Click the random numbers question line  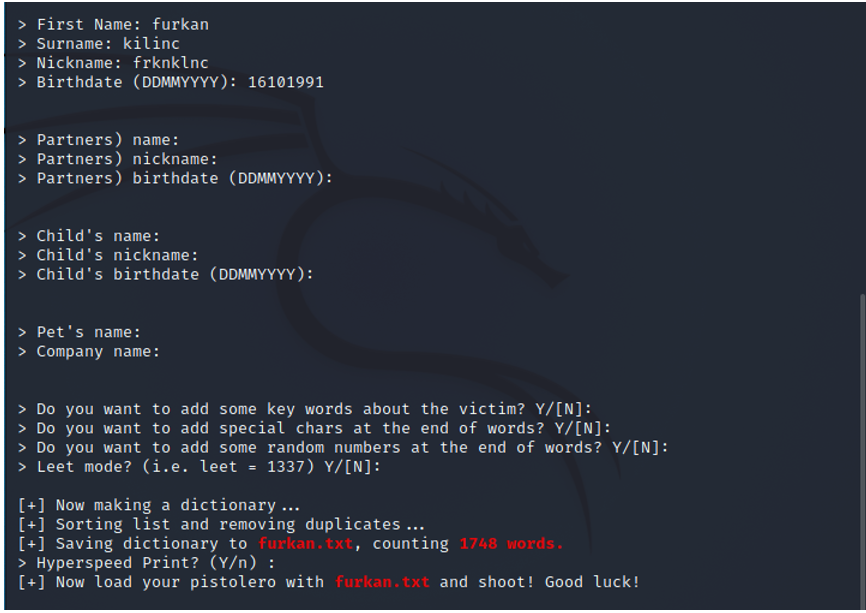(343, 447)
